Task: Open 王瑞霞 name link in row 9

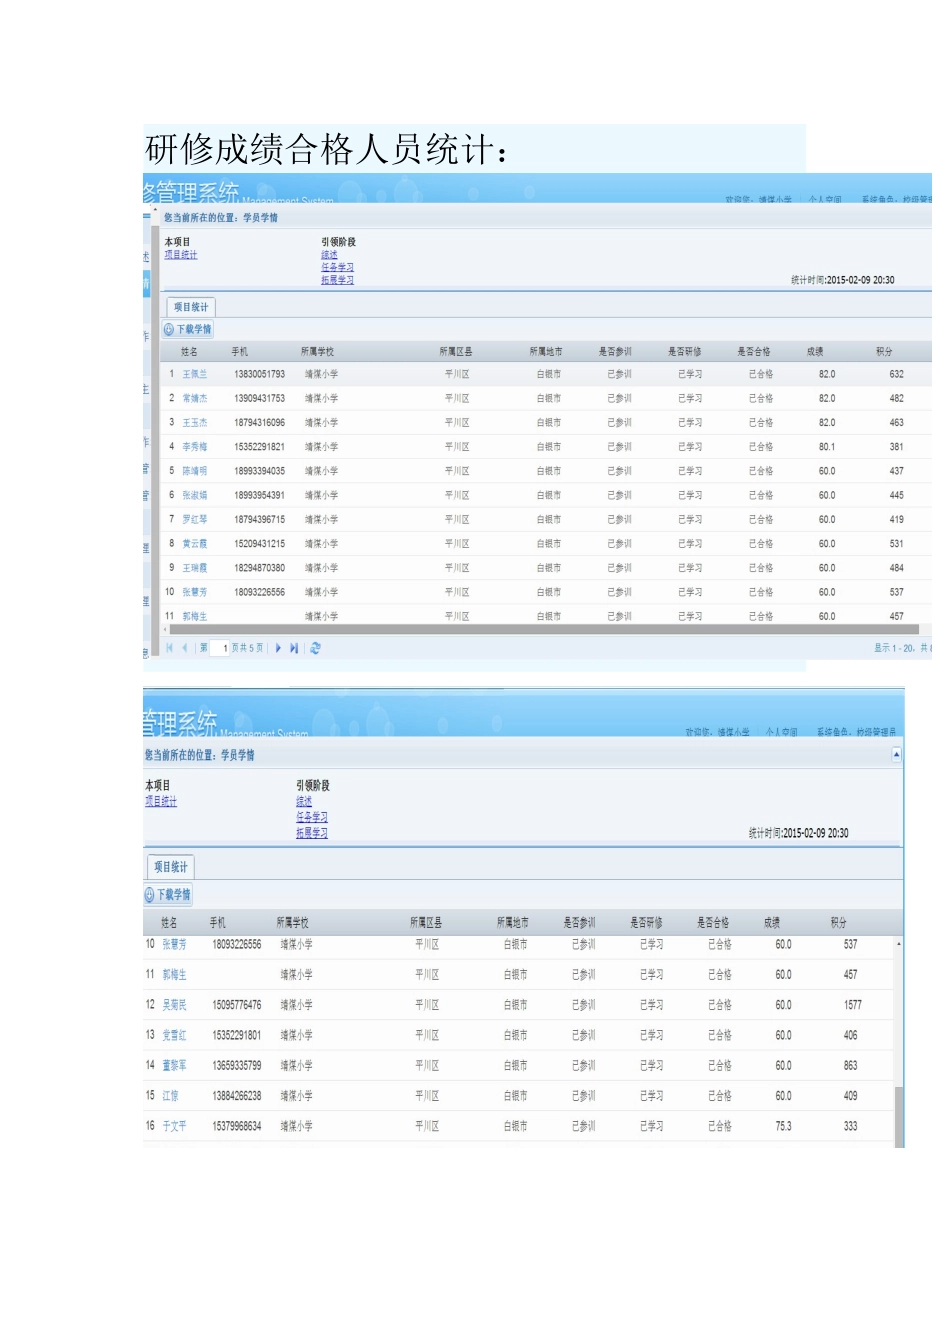Action: 195,568
